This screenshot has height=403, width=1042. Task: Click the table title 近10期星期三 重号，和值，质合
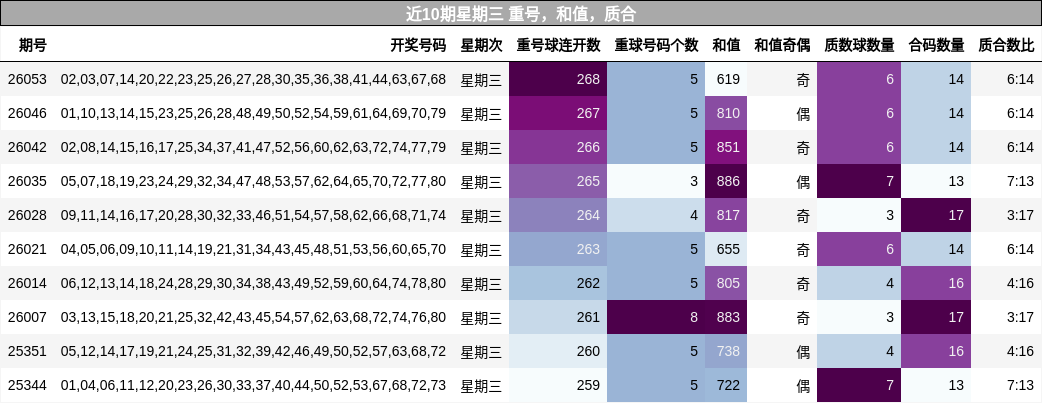click(521, 13)
